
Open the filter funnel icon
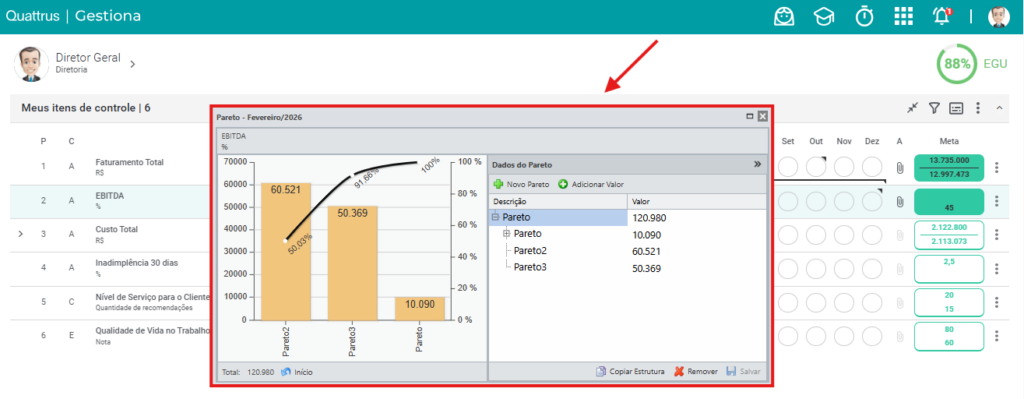(x=935, y=108)
